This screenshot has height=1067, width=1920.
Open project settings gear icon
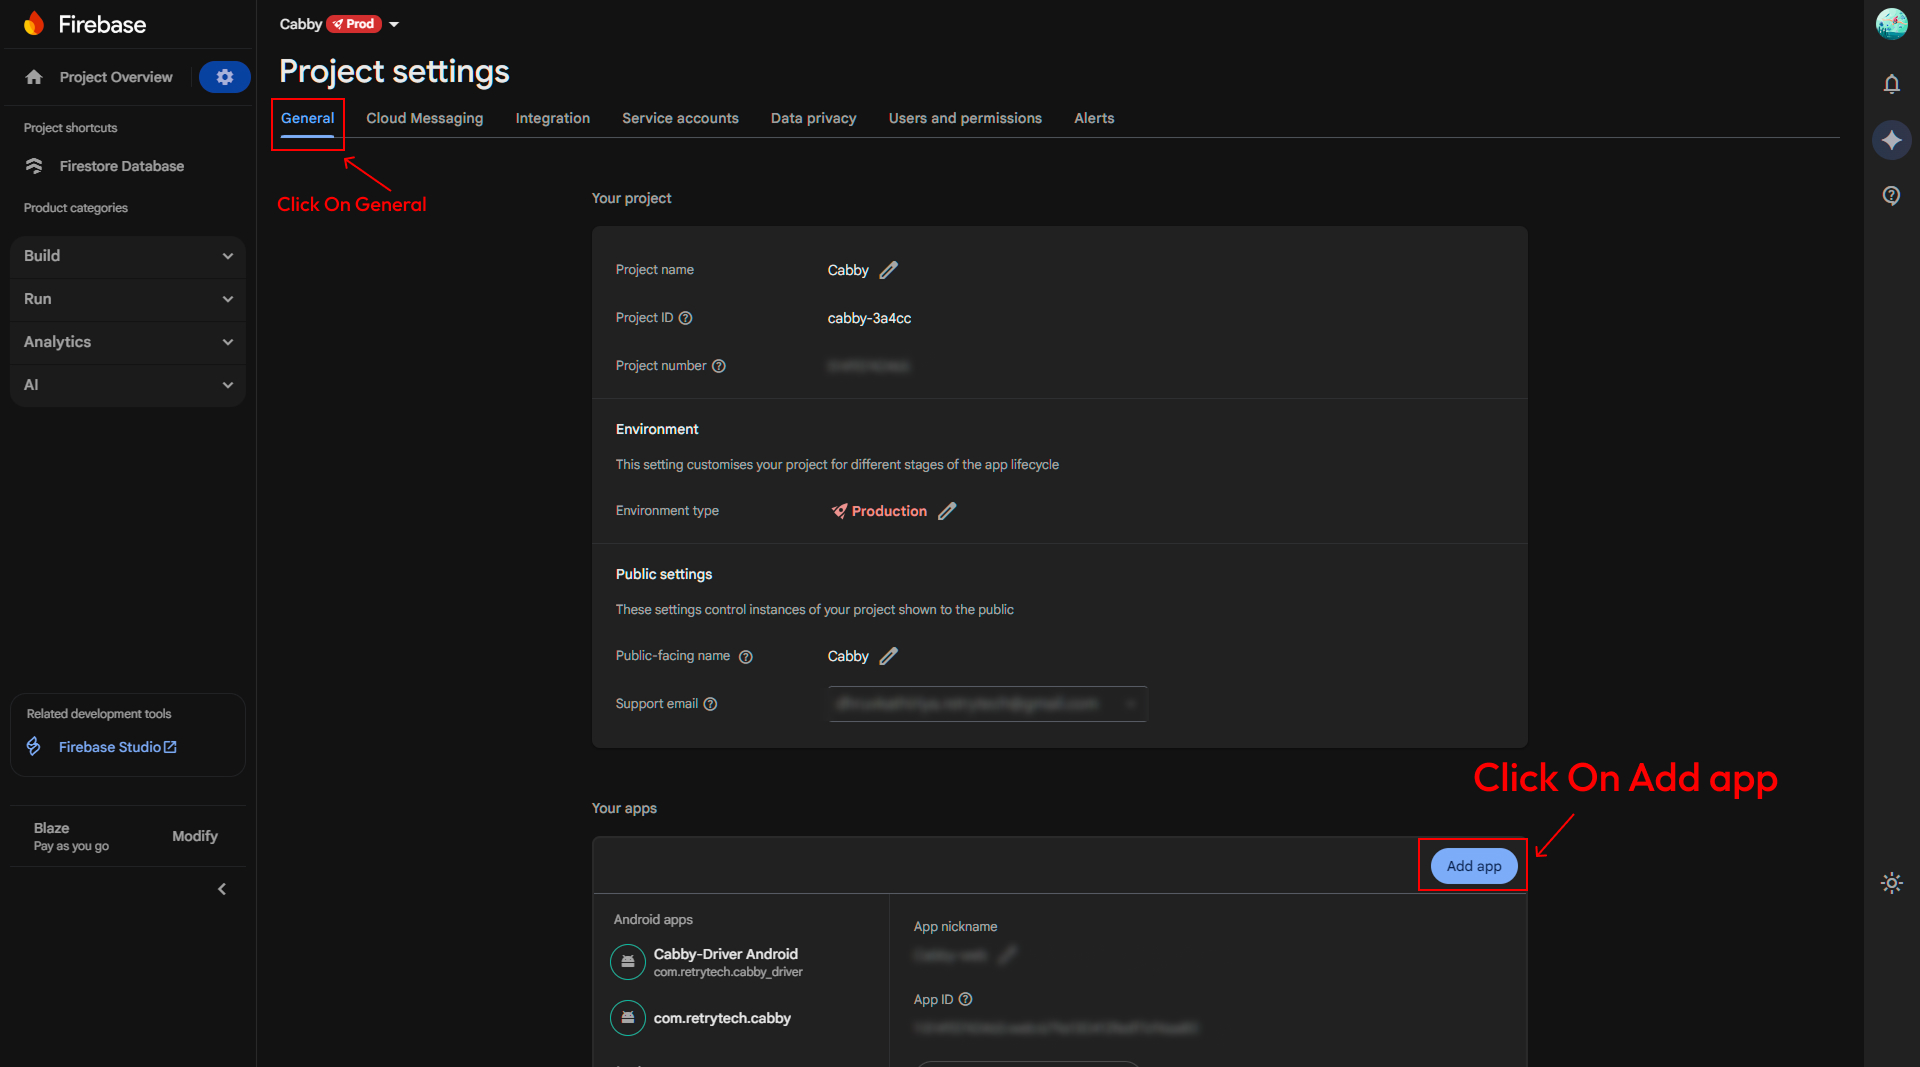224,77
